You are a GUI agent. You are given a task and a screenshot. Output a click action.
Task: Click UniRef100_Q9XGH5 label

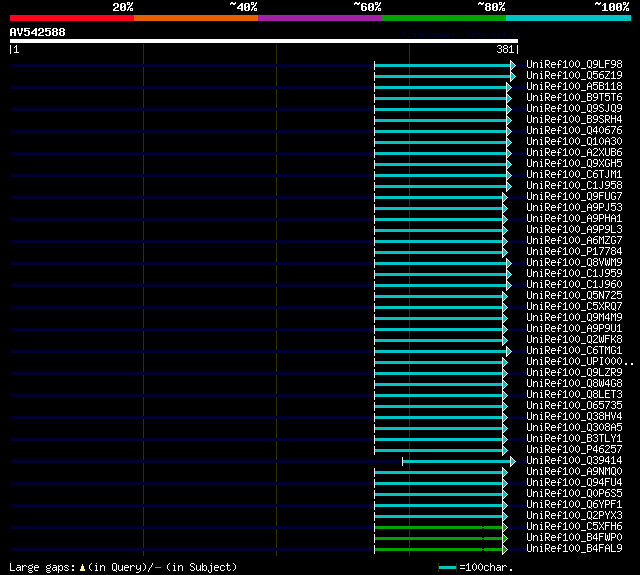(574, 164)
